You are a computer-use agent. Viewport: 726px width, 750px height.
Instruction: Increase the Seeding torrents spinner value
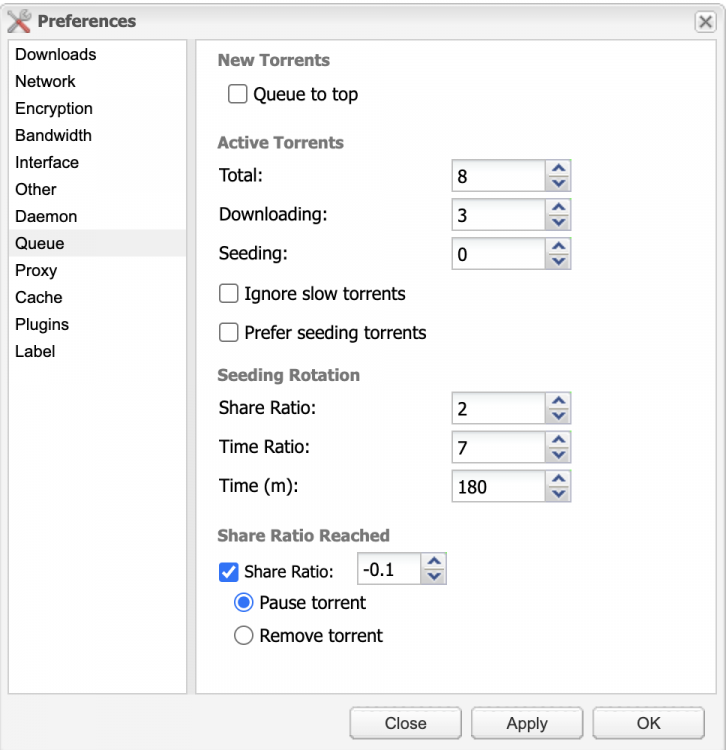click(558, 246)
